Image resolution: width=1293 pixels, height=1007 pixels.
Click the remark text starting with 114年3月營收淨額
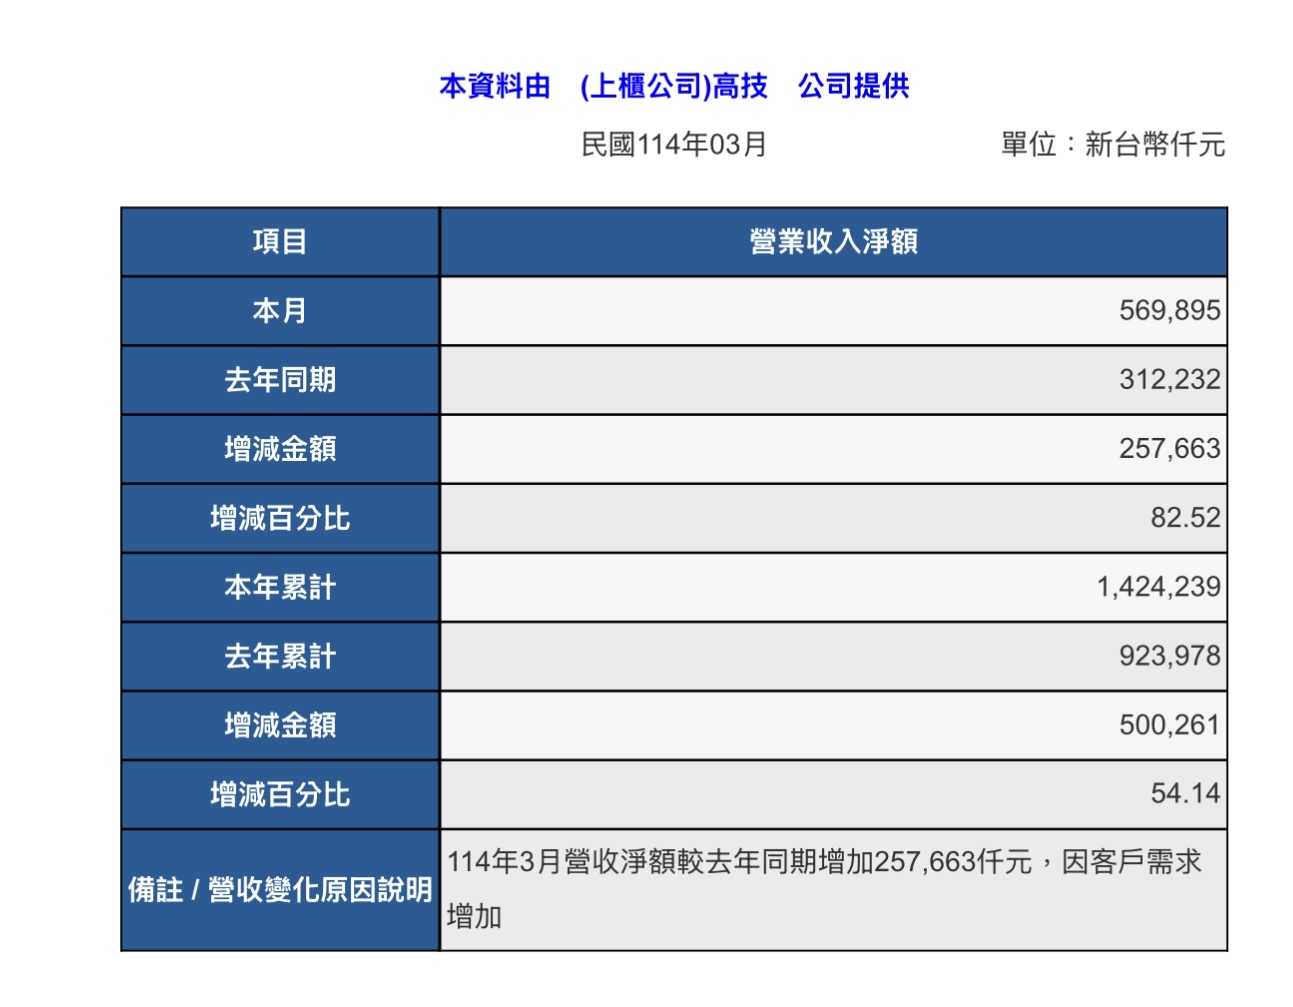(824, 889)
